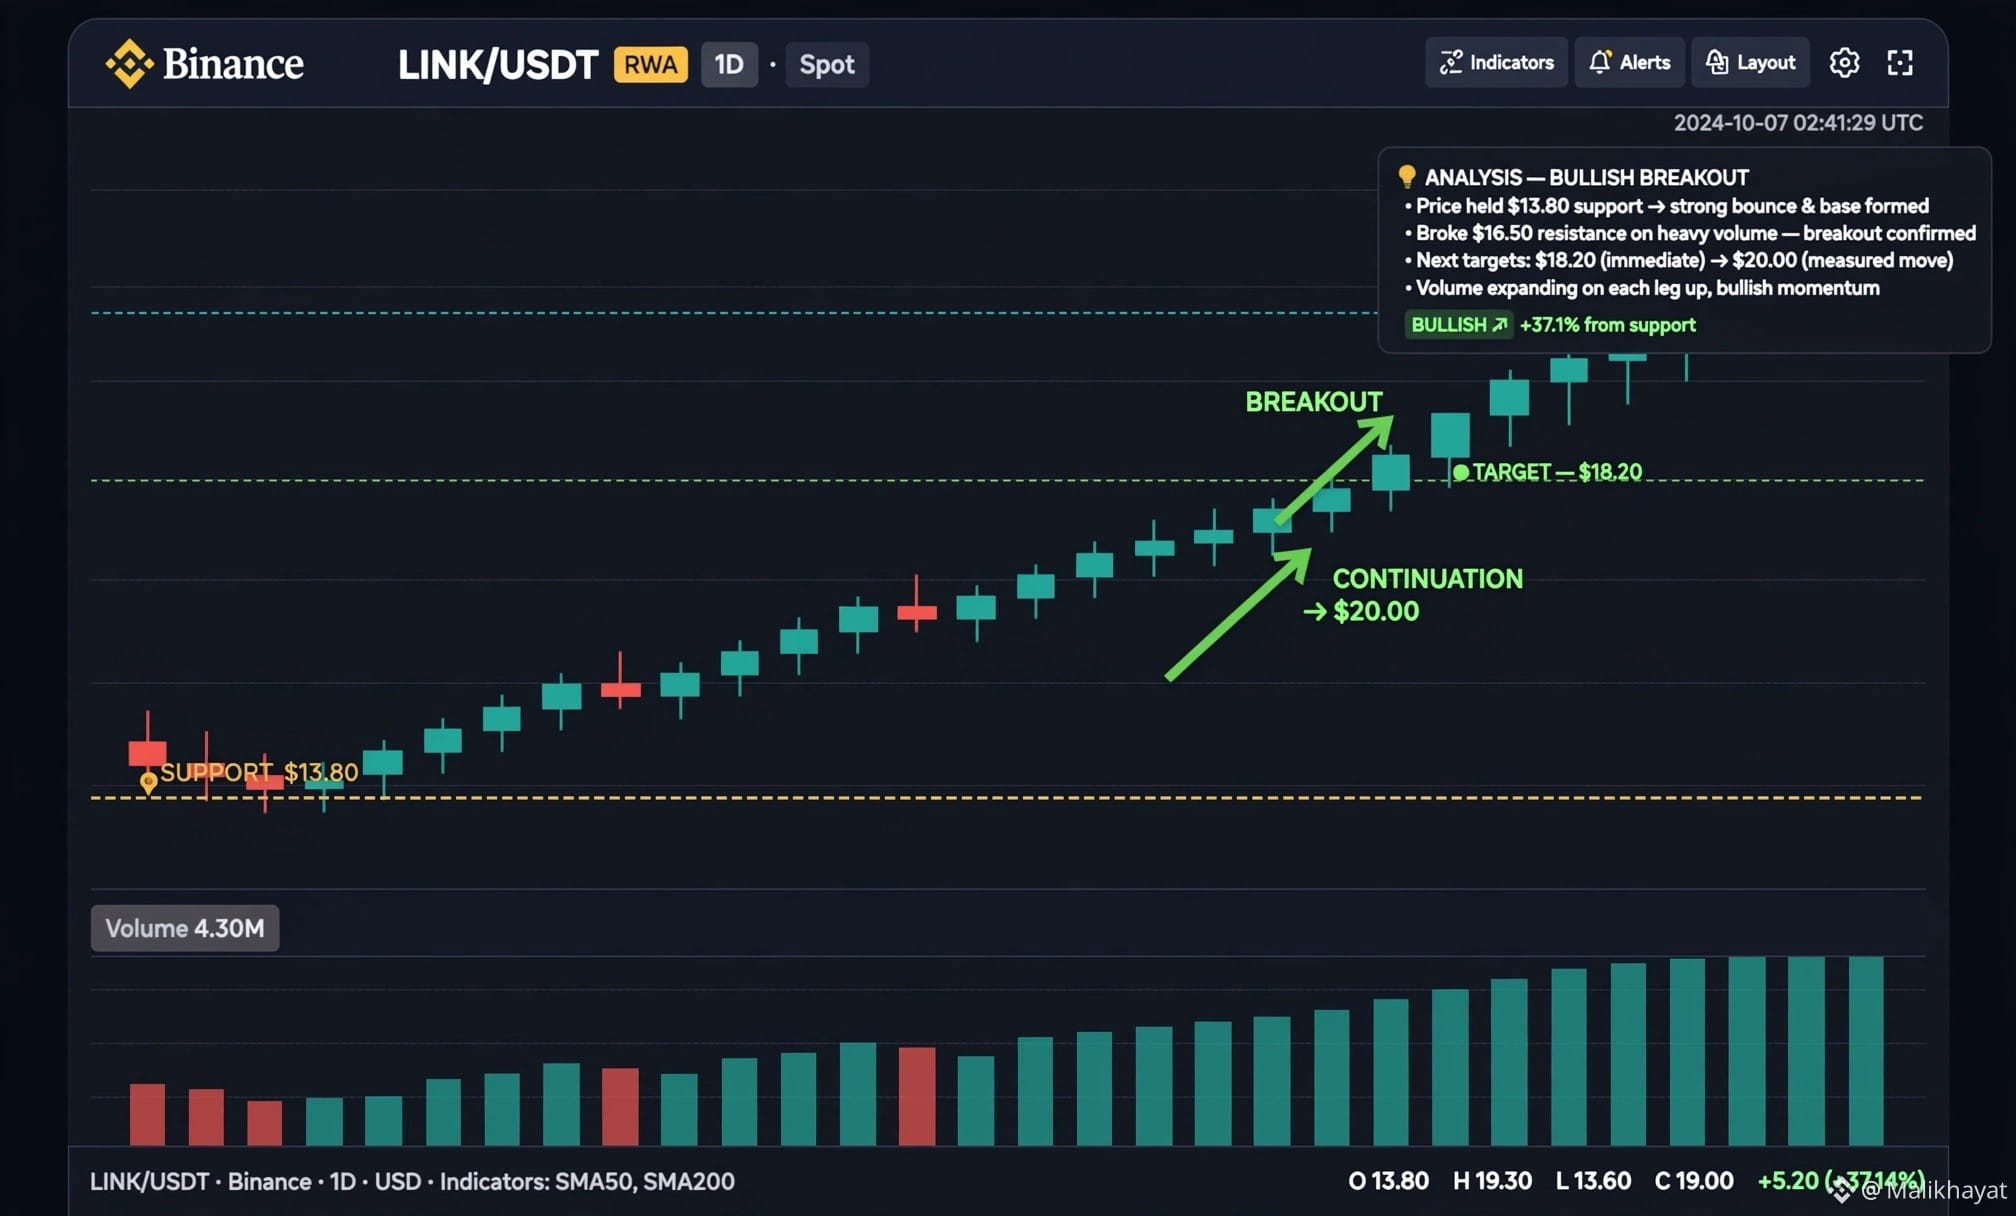
Task: Click the ANALYSIS — BULLISH BREAKOUT heading
Action: click(1586, 178)
